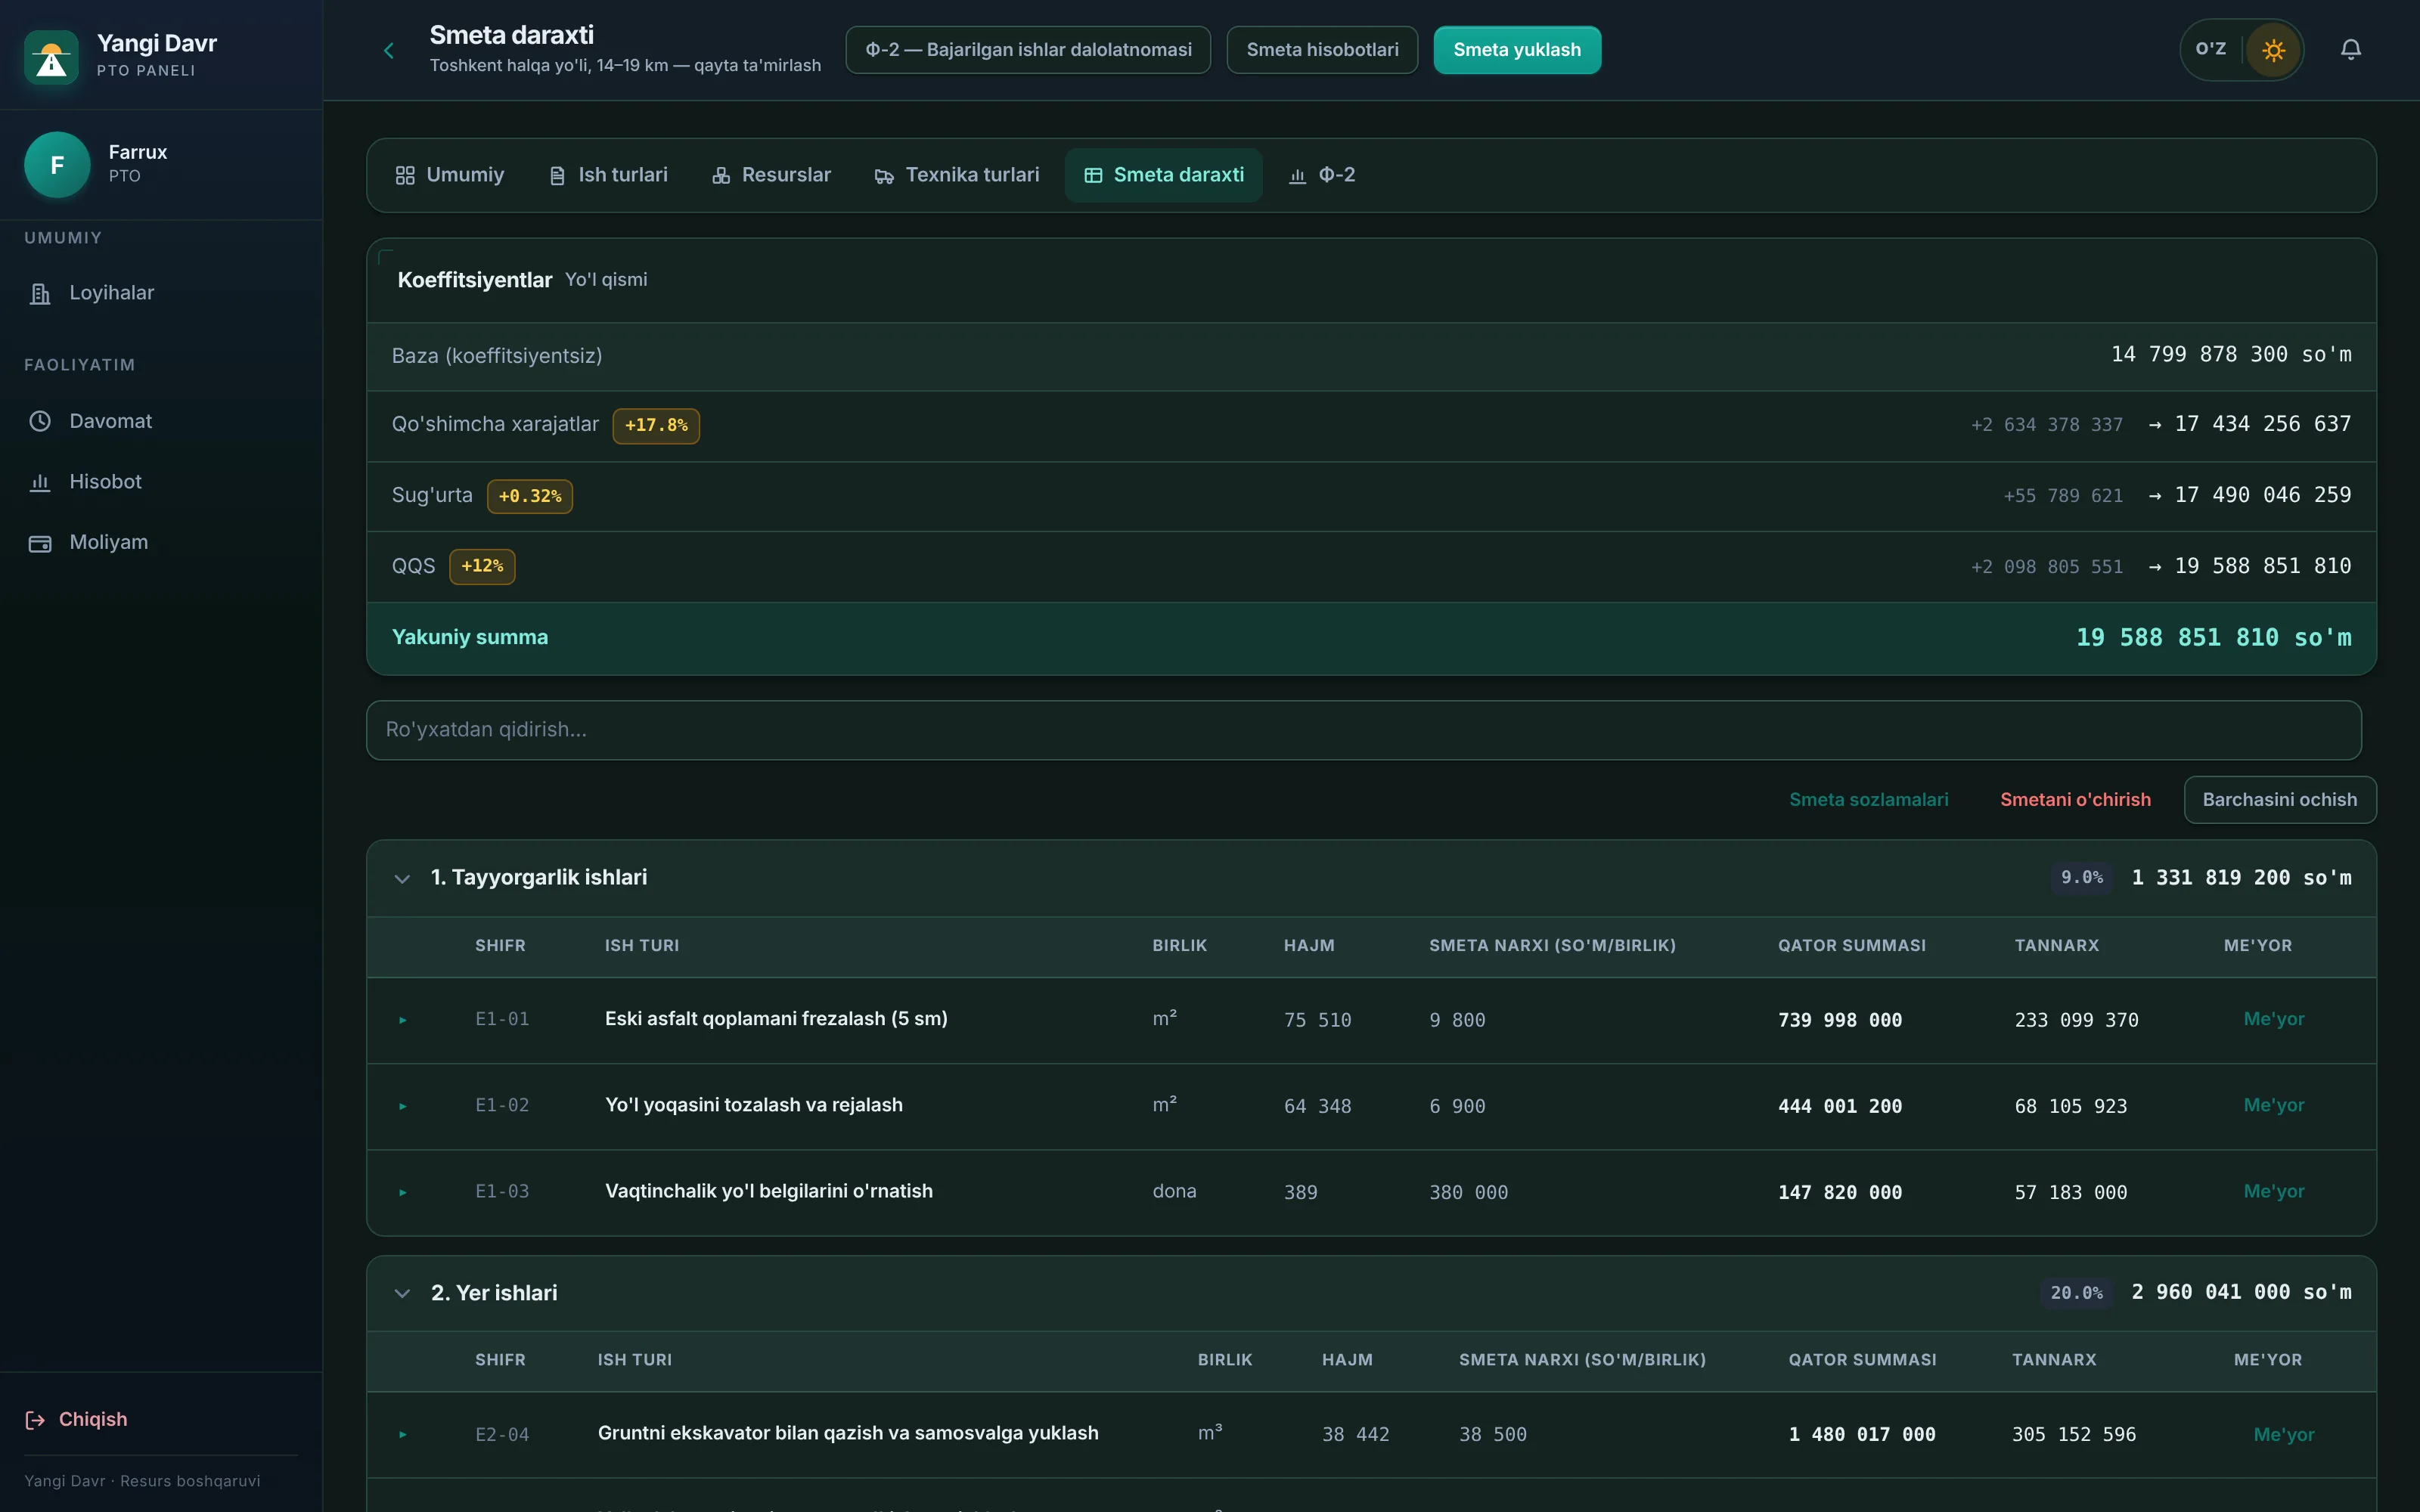Collapse the 2. Yer ishlari section
The height and width of the screenshot is (1512, 2420).
click(402, 1293)
